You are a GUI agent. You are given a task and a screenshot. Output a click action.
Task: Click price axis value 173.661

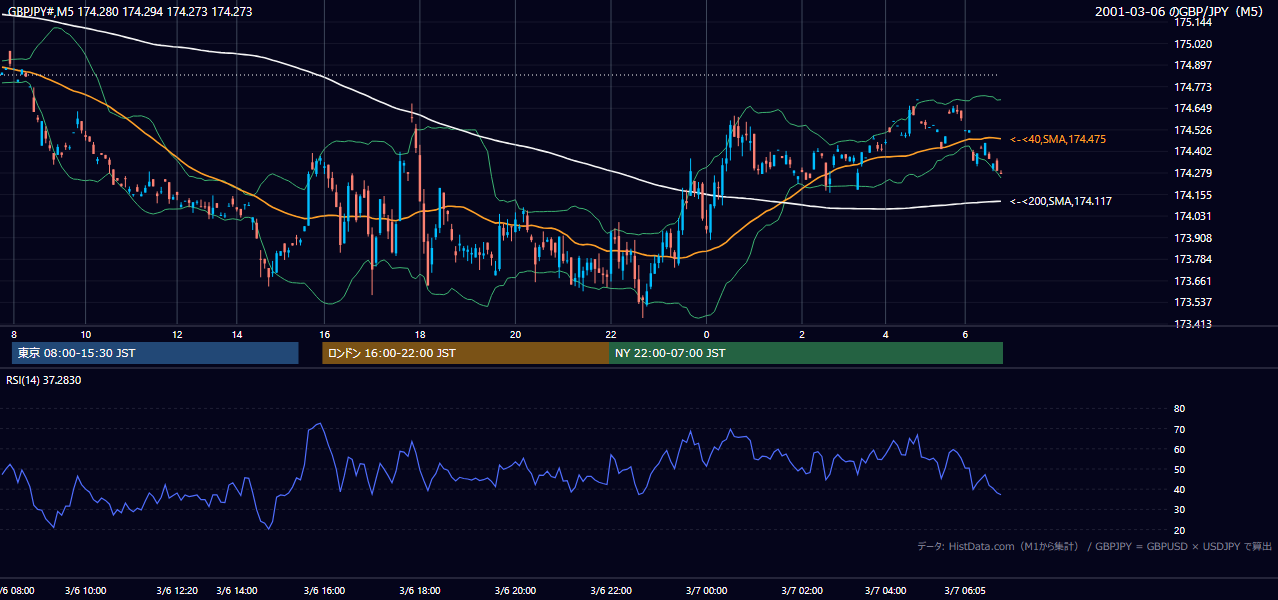pyautogui.click(x=1193, y=281)
